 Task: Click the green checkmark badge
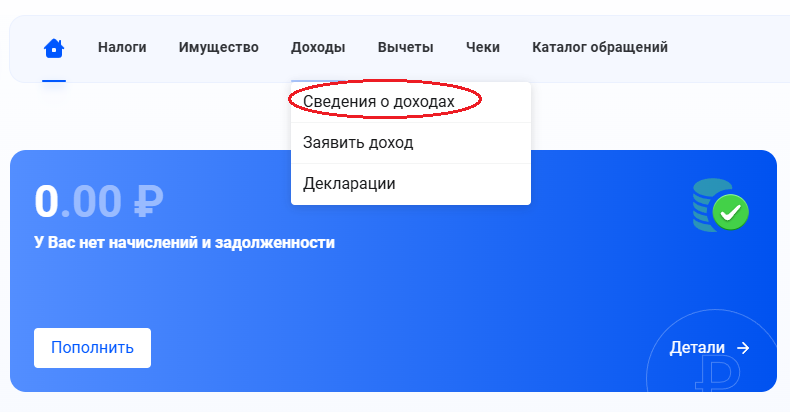click(x=732, y=212)
